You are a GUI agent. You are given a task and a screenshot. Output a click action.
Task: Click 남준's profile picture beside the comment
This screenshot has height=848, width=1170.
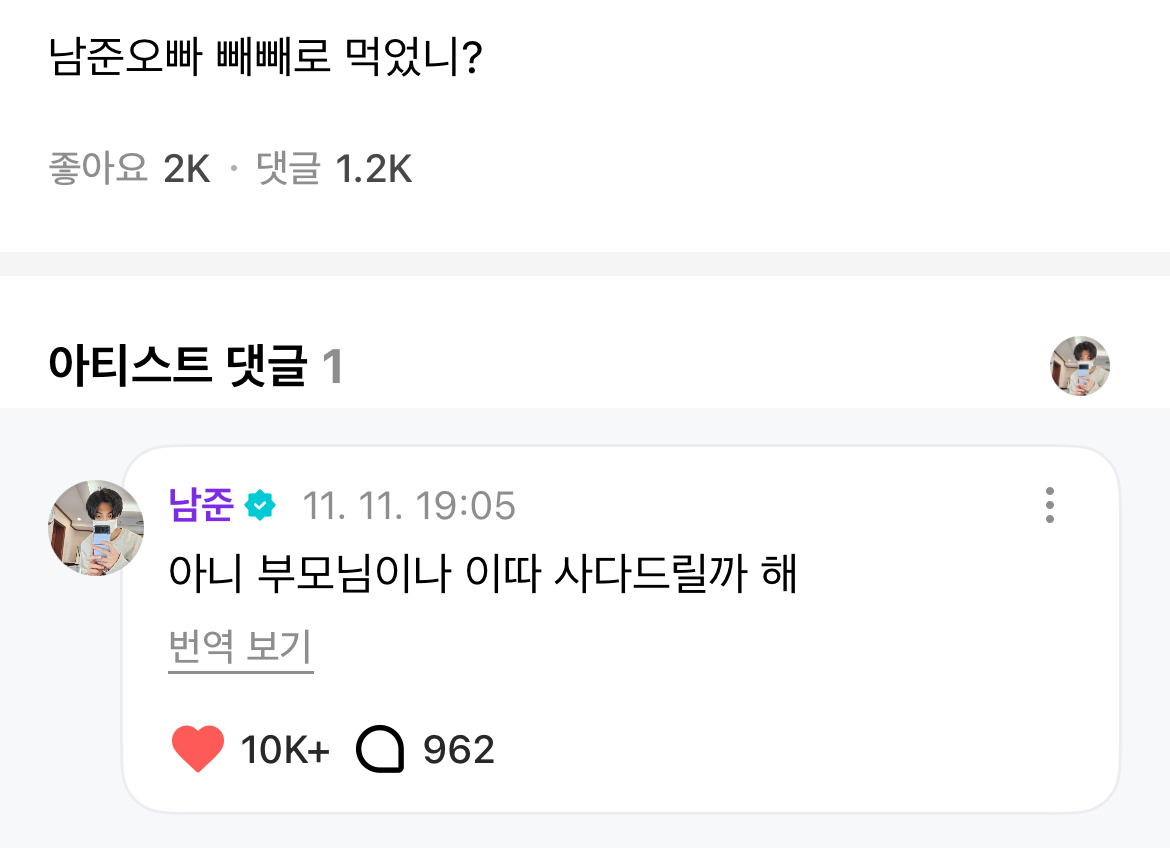click(x=96, y=528)
